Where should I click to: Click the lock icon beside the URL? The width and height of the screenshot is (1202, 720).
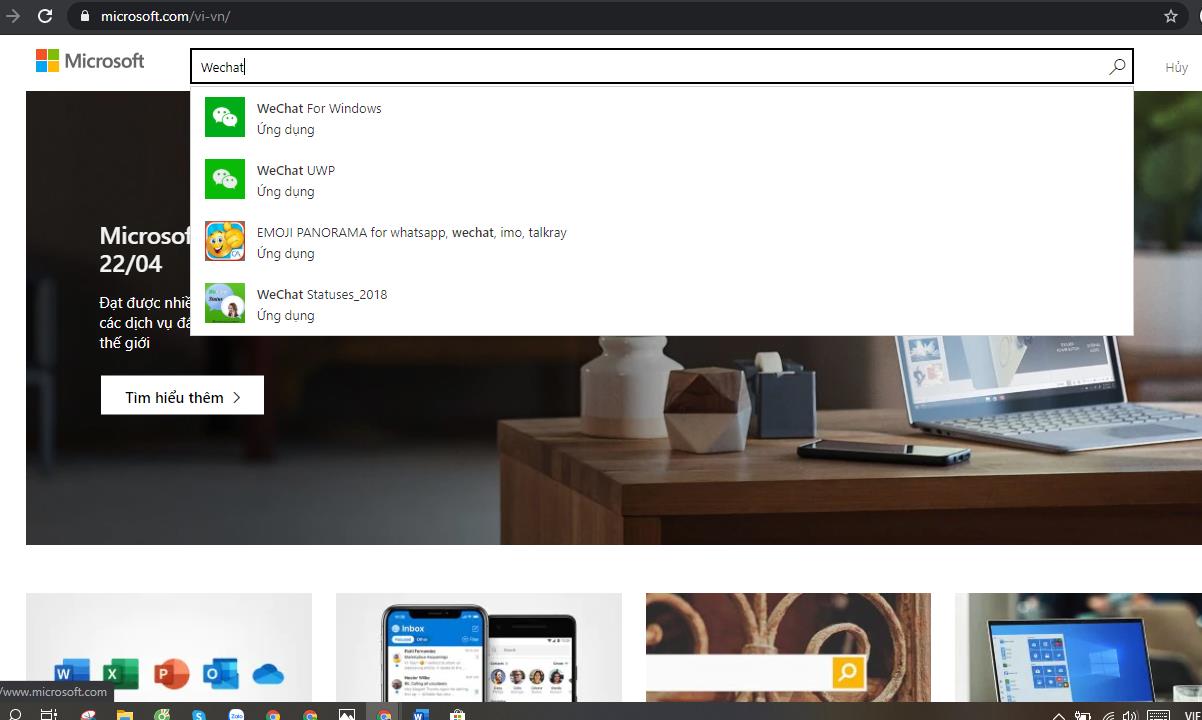(84, 16)
